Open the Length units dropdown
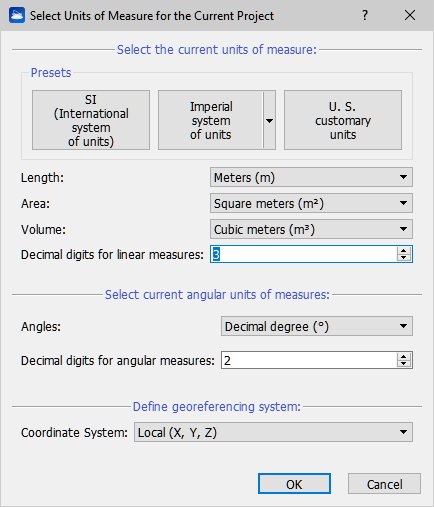Image resolution: width=434 pixels, height=507 pixels. [311, 177]
